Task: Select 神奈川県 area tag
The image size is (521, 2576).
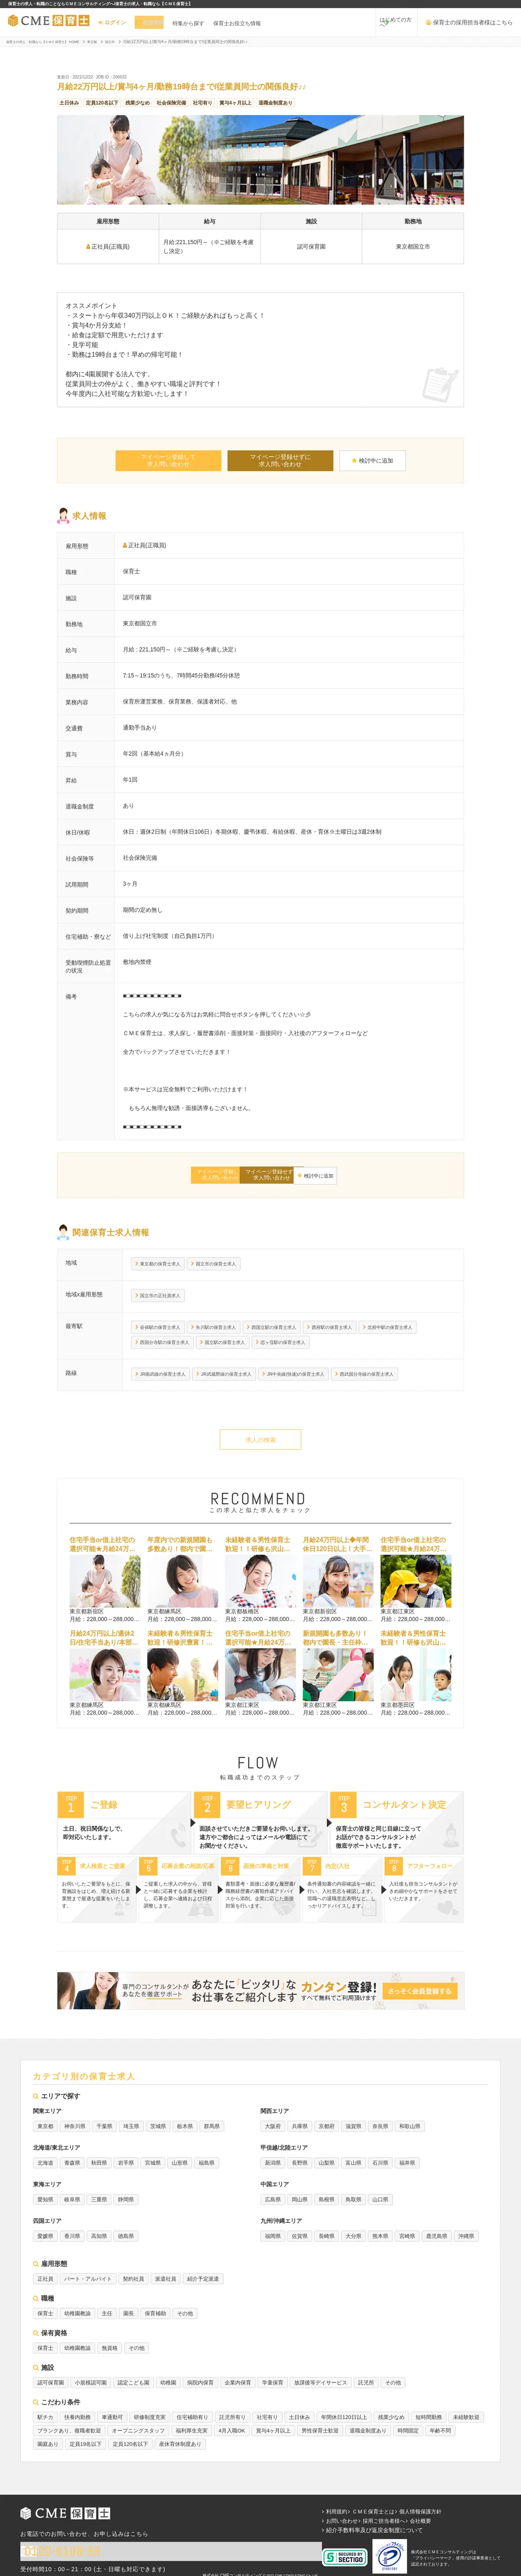Action: coord(75,2126)
